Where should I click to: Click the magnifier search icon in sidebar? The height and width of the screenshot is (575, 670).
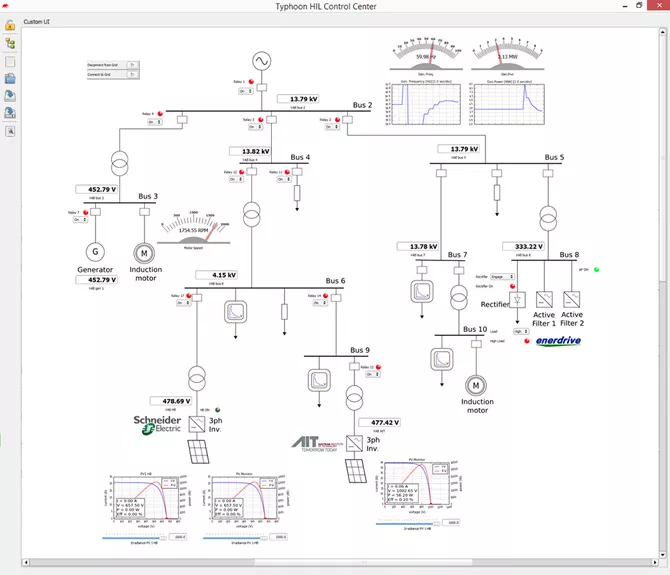click(x=10, y=132)
